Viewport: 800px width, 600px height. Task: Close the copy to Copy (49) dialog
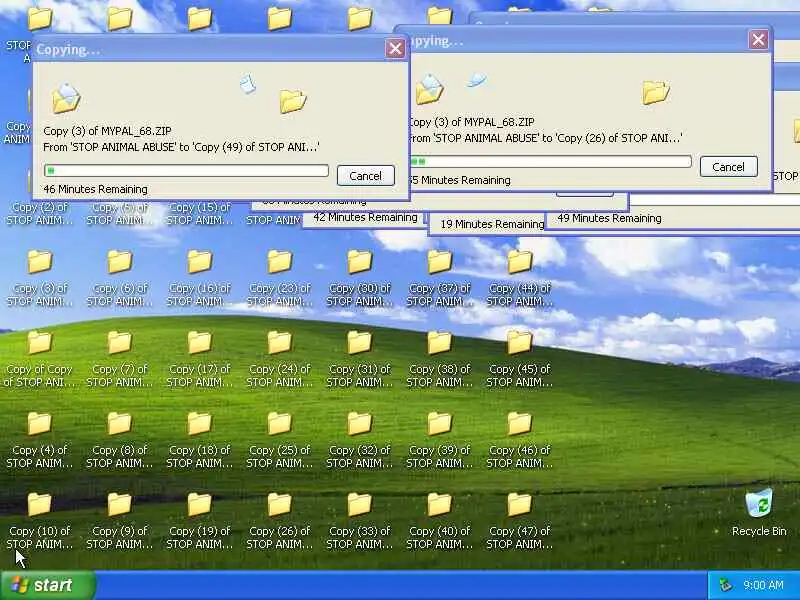[x=395, y=48]
